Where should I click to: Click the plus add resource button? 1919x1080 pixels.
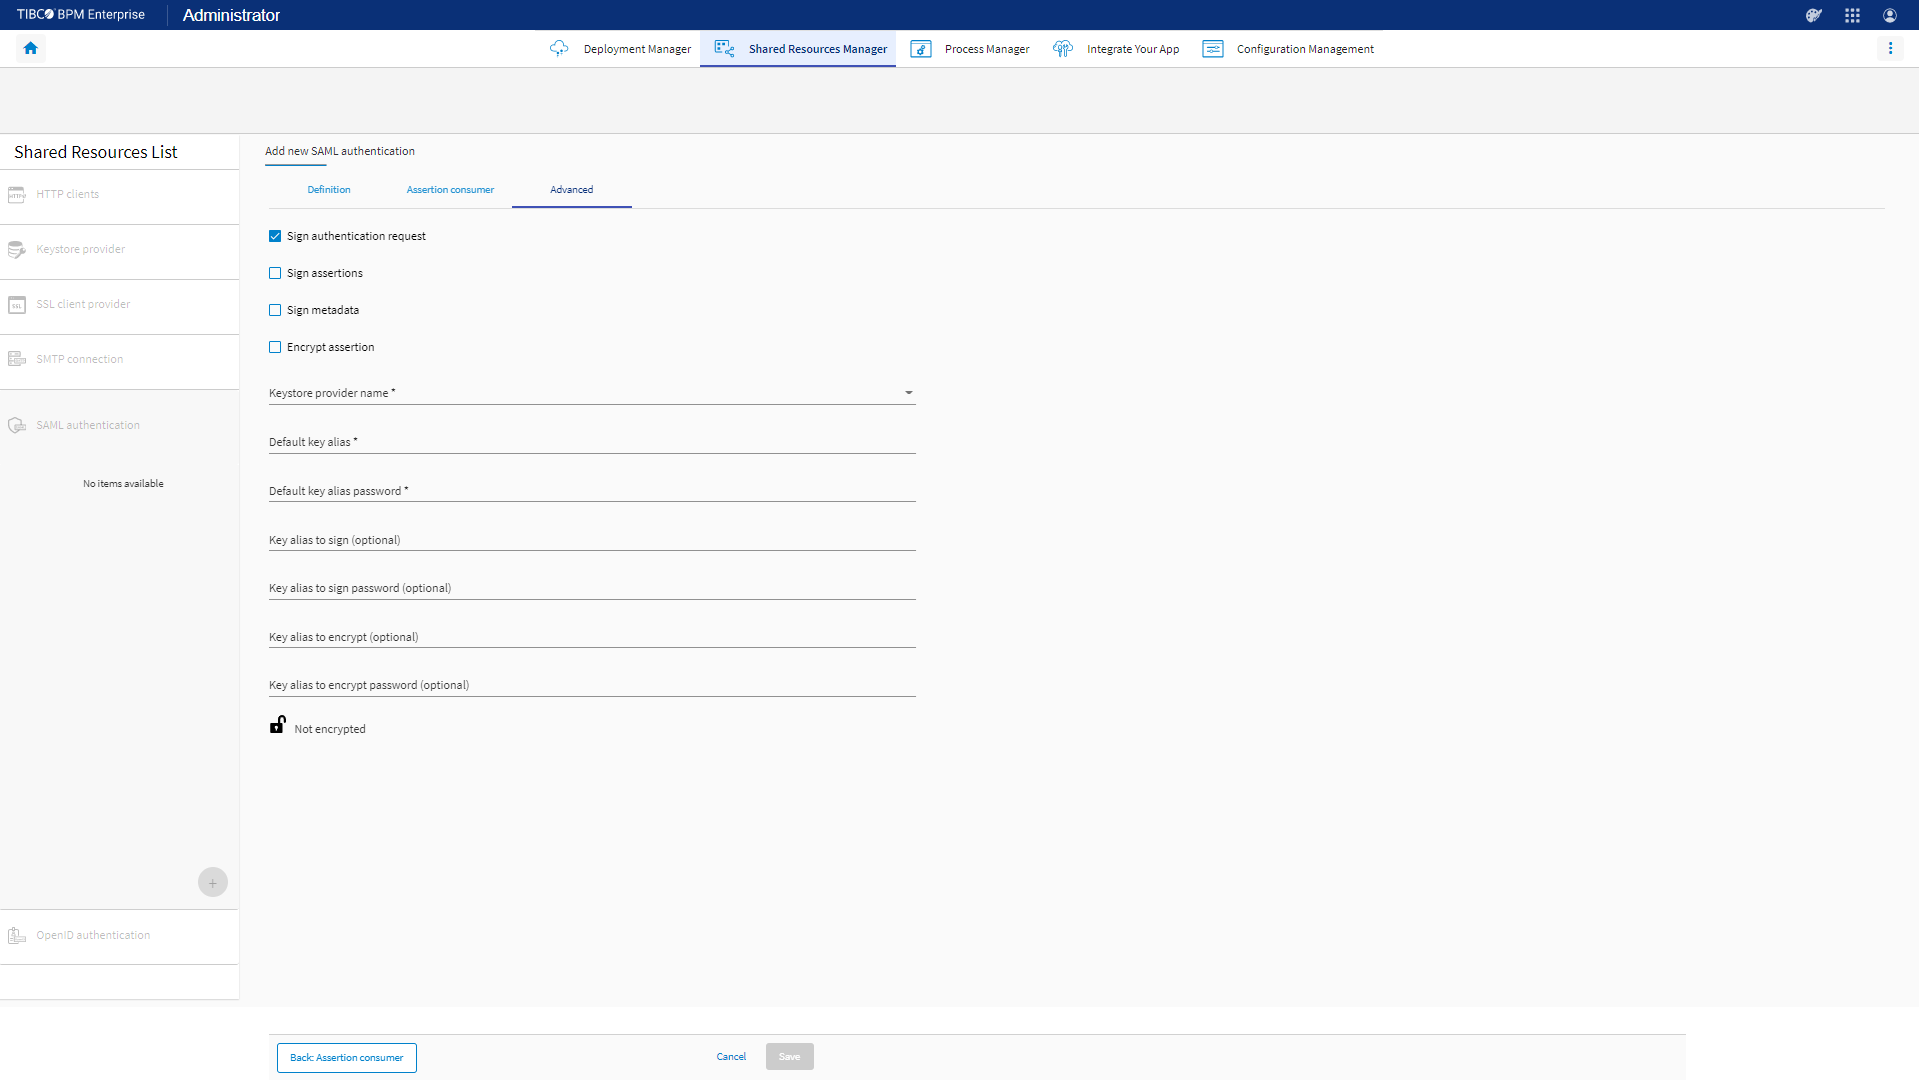coord(213,882)
